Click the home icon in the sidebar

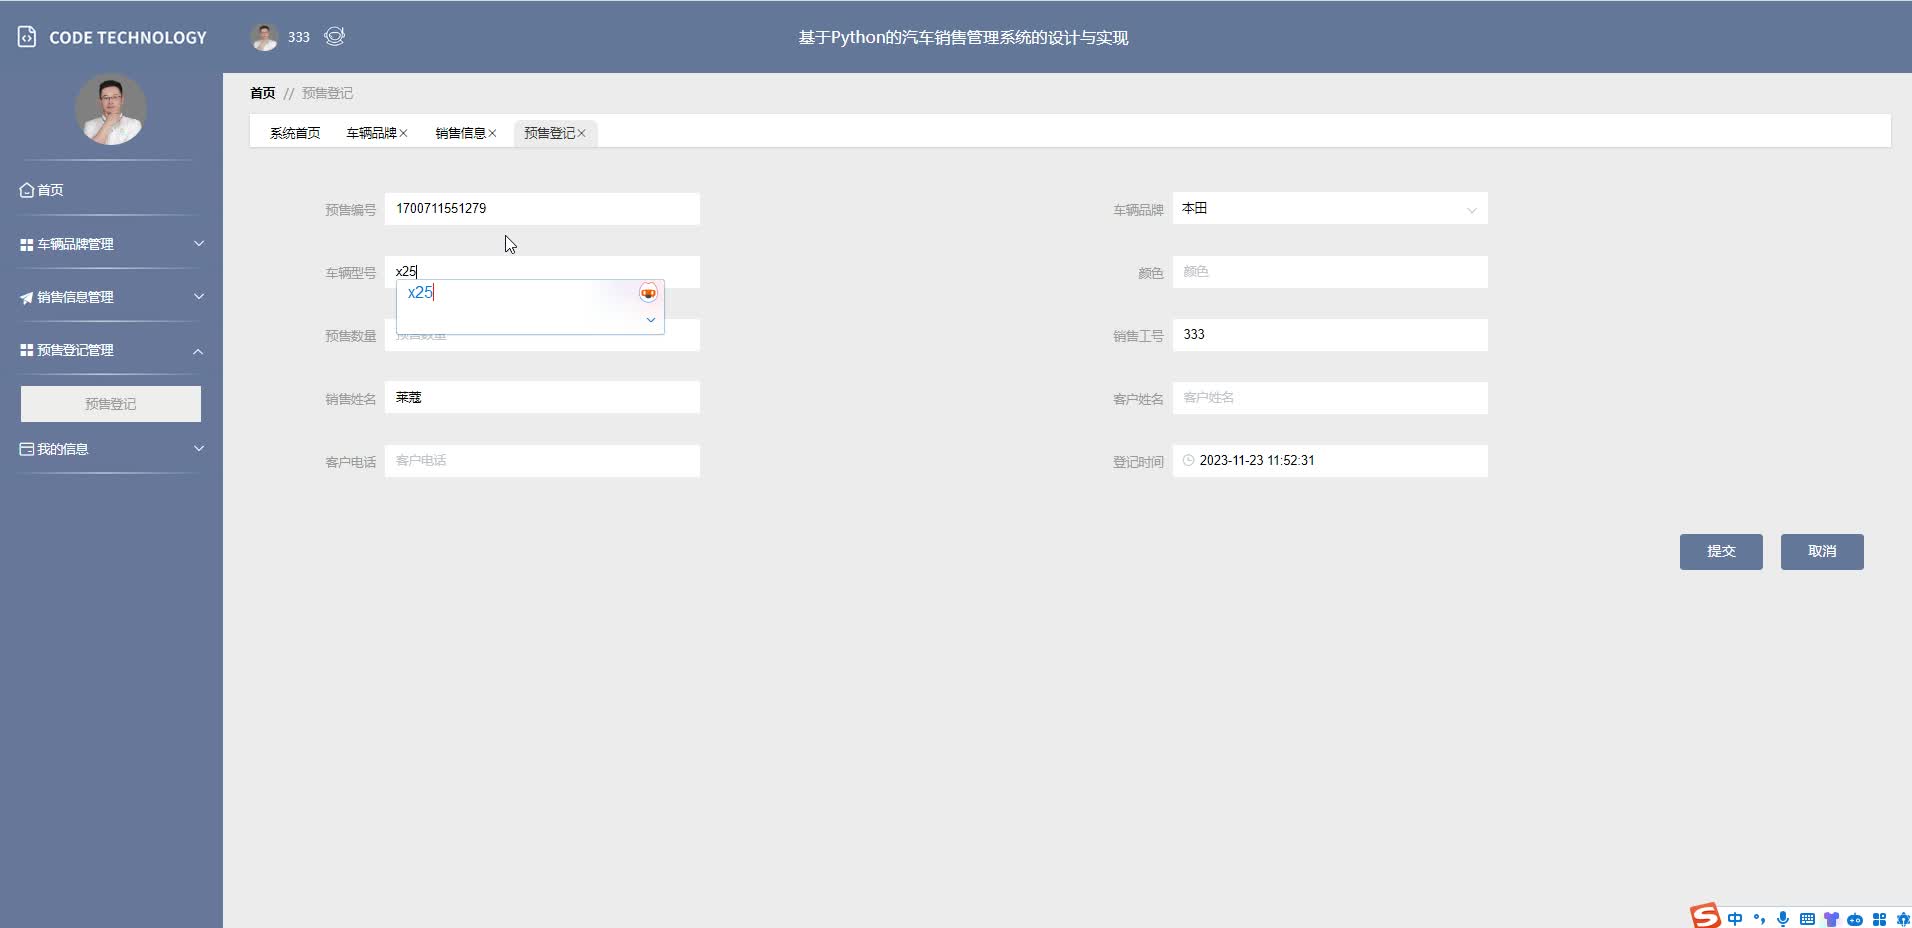pos(27,190)
